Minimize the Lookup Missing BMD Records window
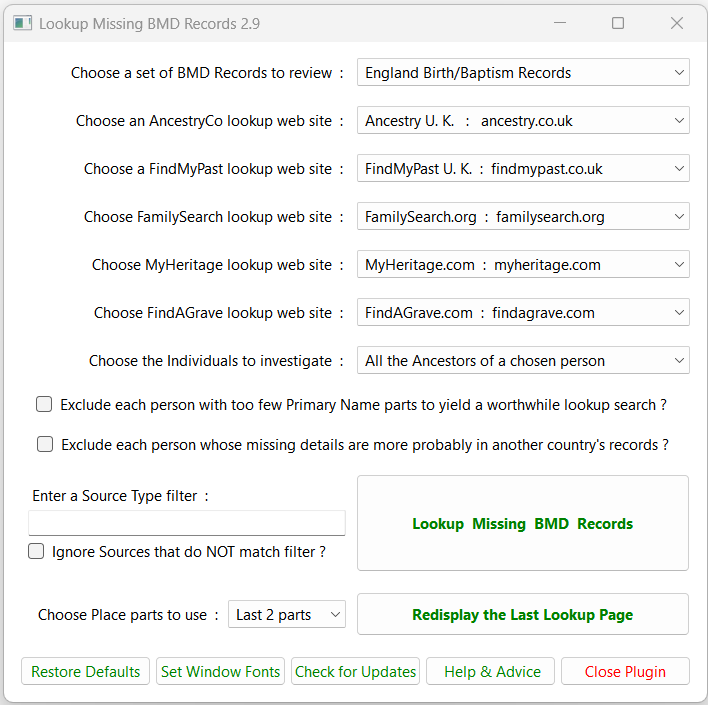Image resolution: width=708 pixels, height=705 pixels. (559, 23)
